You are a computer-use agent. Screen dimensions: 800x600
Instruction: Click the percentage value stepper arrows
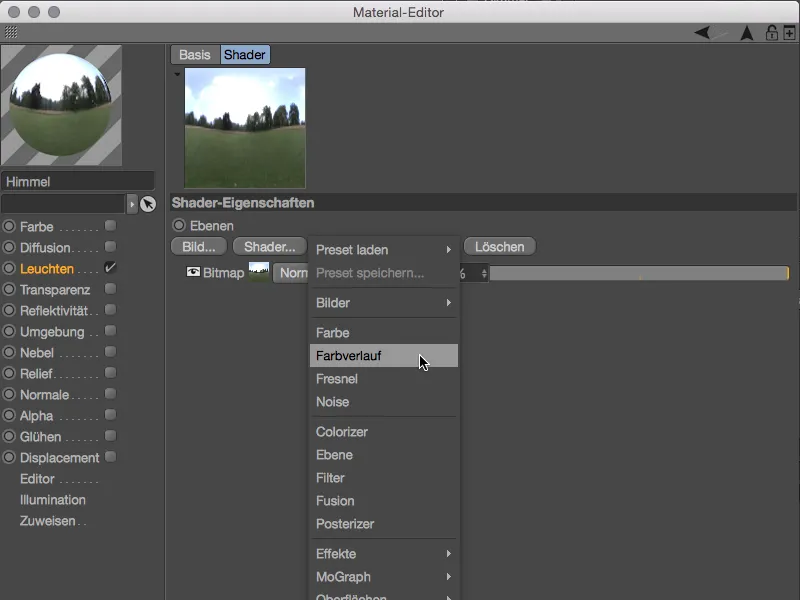[484, 274]
